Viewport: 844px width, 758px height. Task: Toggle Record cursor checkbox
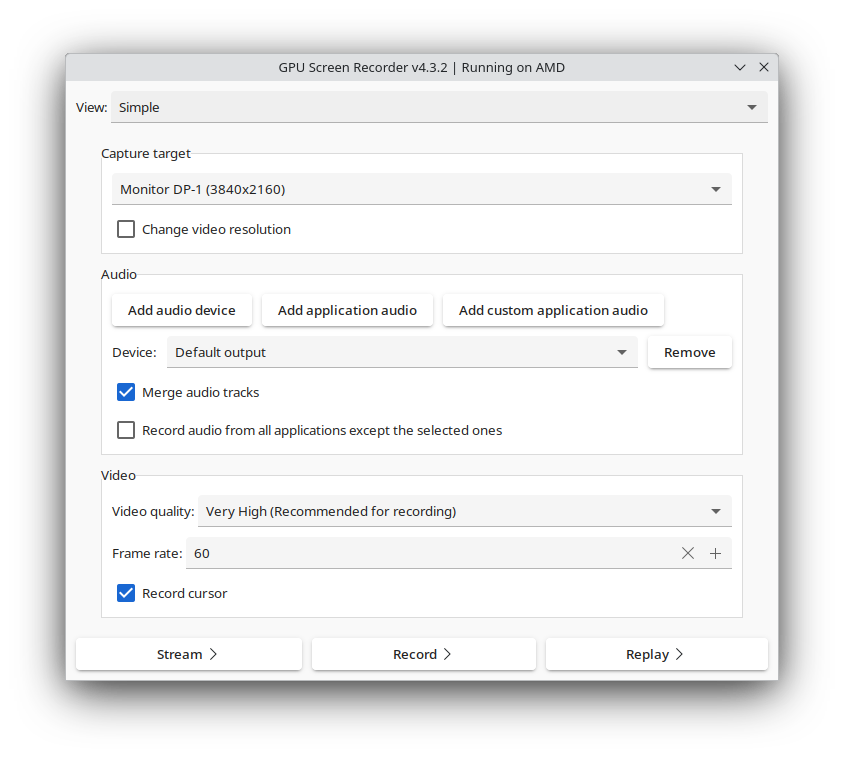click(x=126, y=593)
